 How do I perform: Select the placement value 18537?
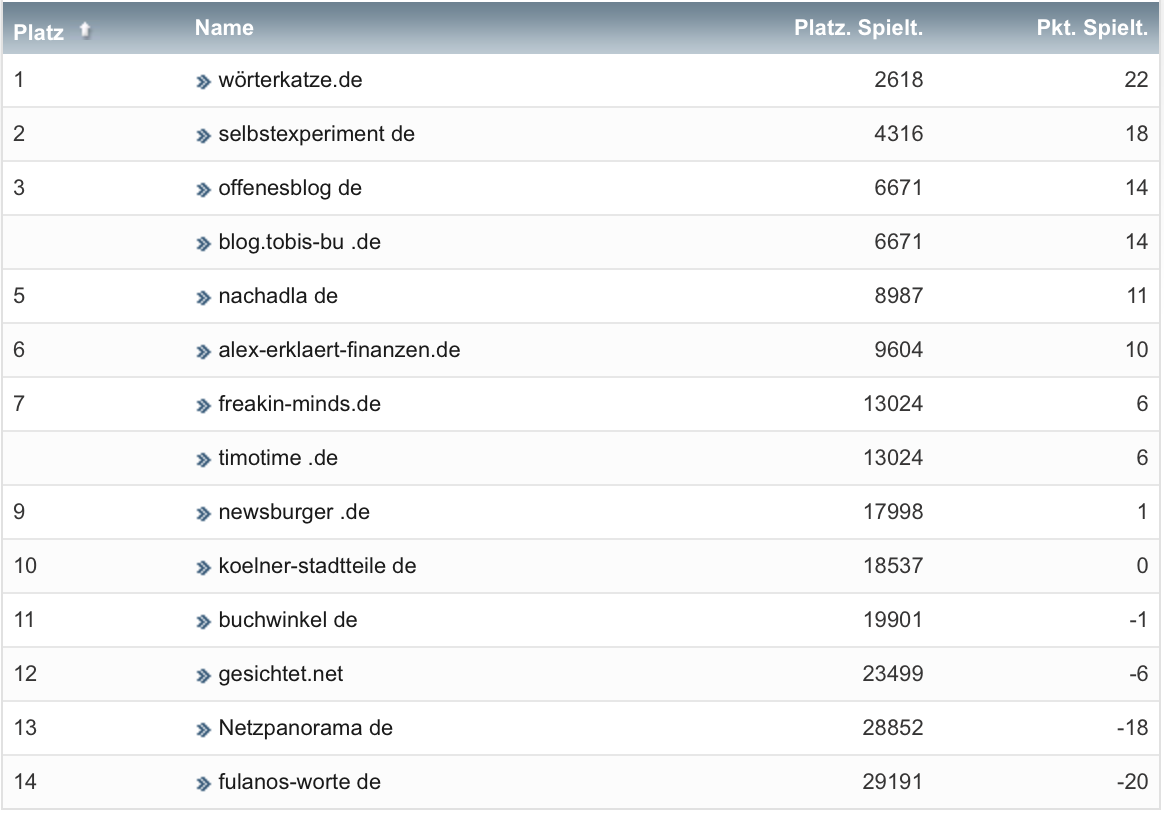[x=893, y=566]
